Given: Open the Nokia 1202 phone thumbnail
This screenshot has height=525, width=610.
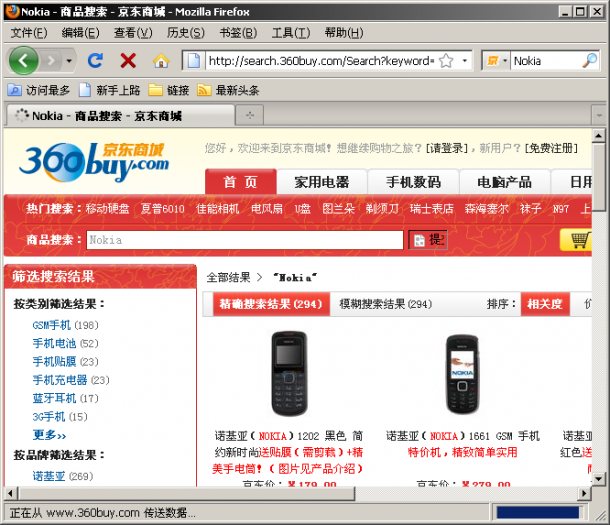Looking at the screenshot, I should 289,373.
